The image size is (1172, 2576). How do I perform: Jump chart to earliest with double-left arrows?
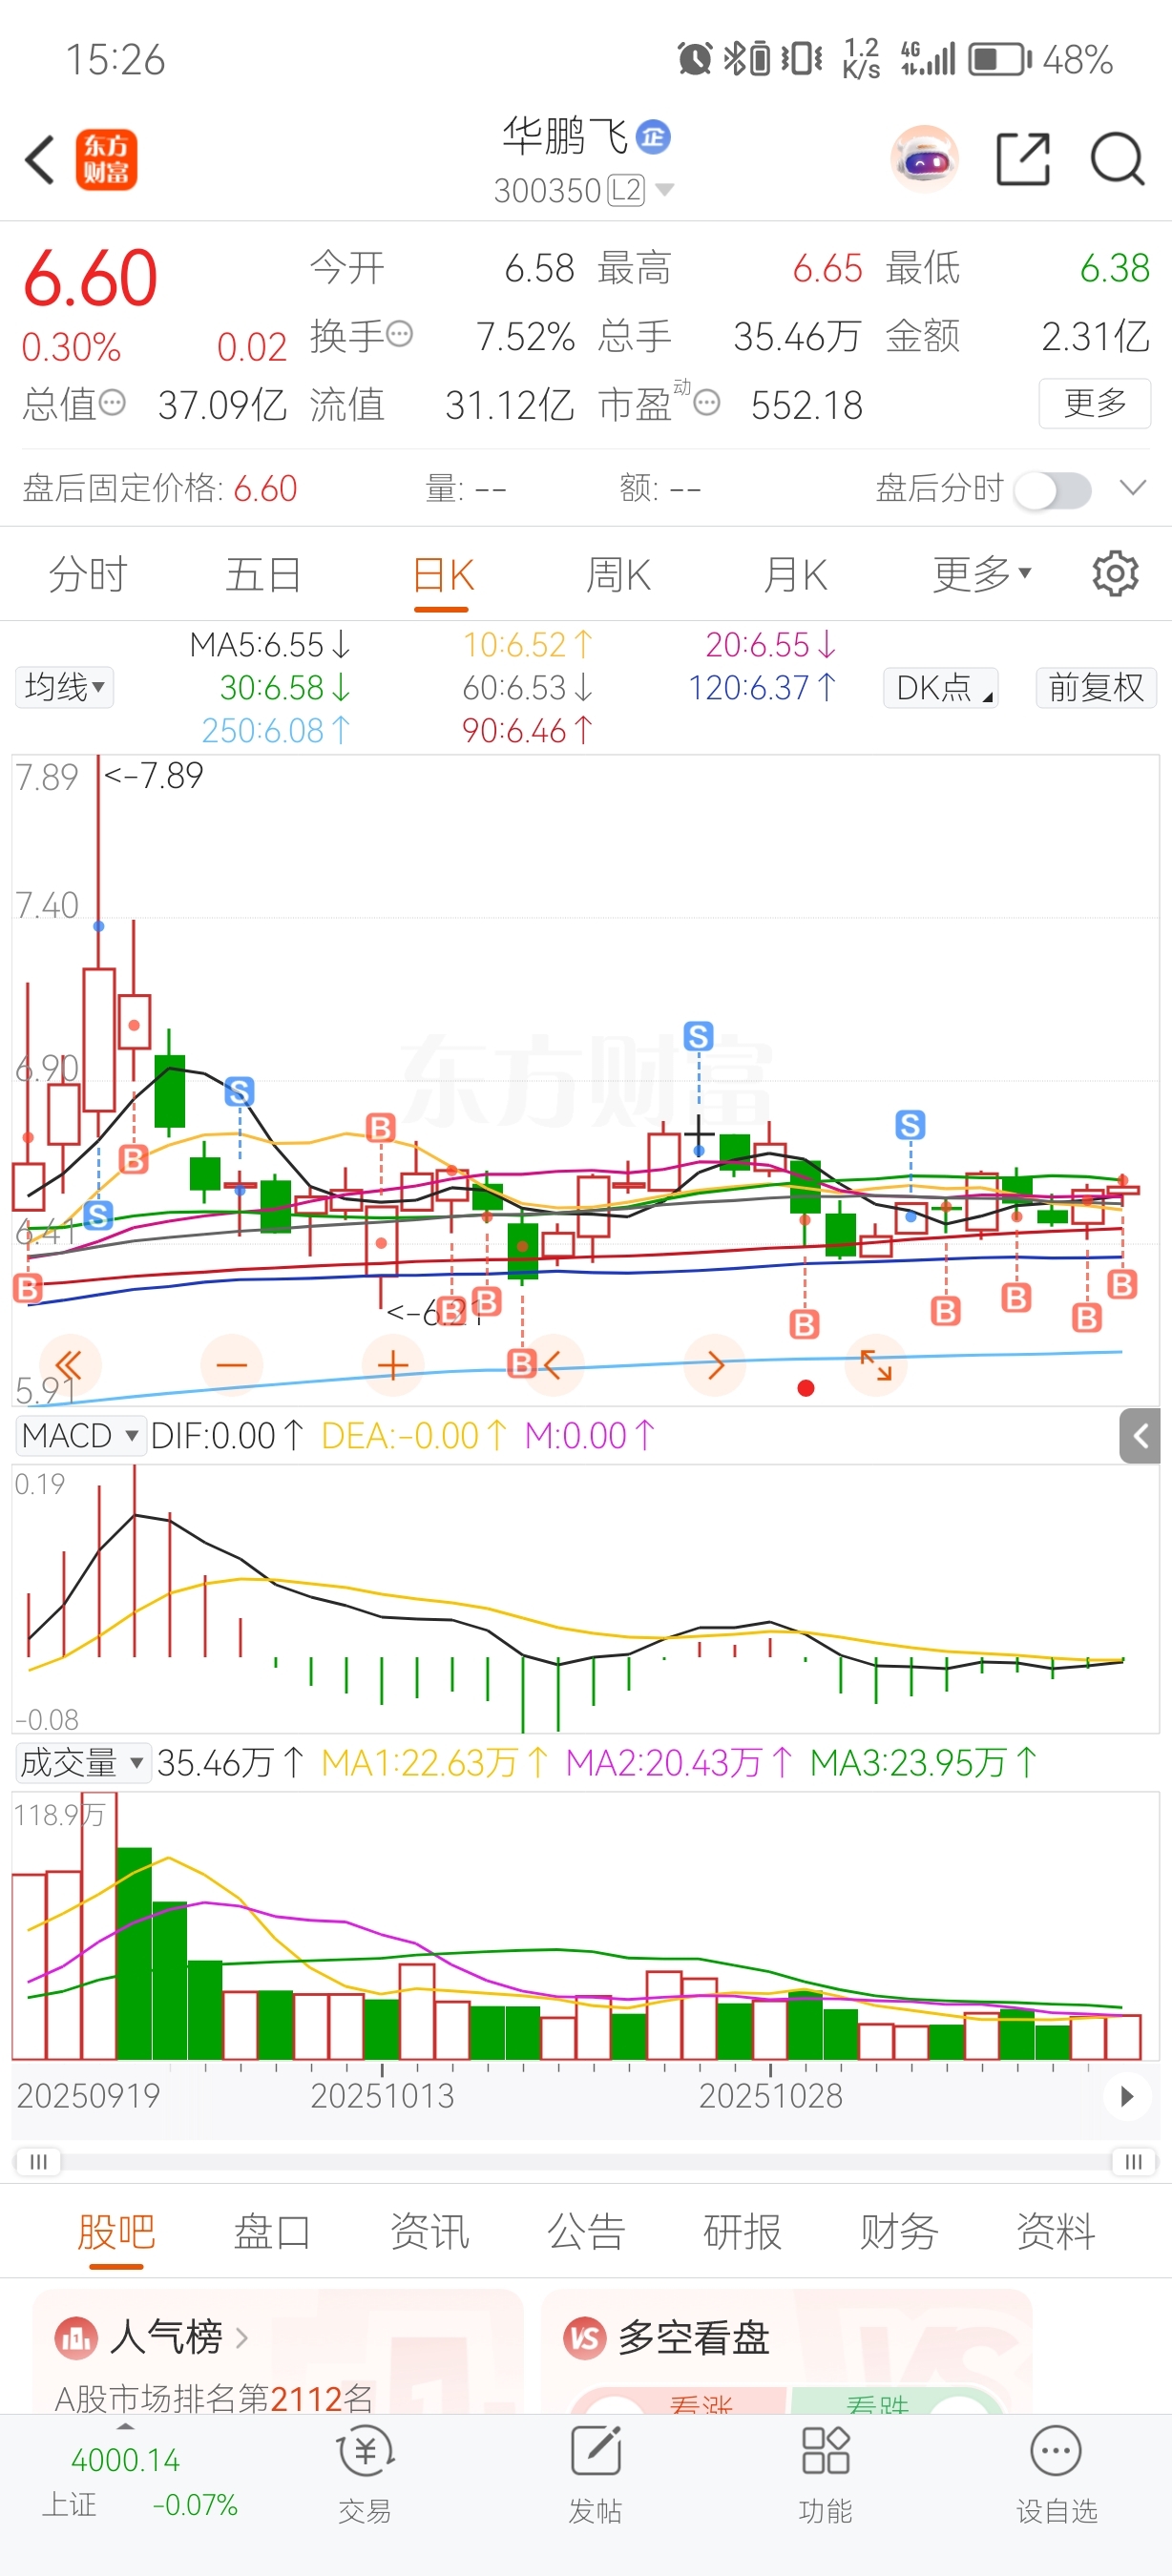pos(68,1365)
